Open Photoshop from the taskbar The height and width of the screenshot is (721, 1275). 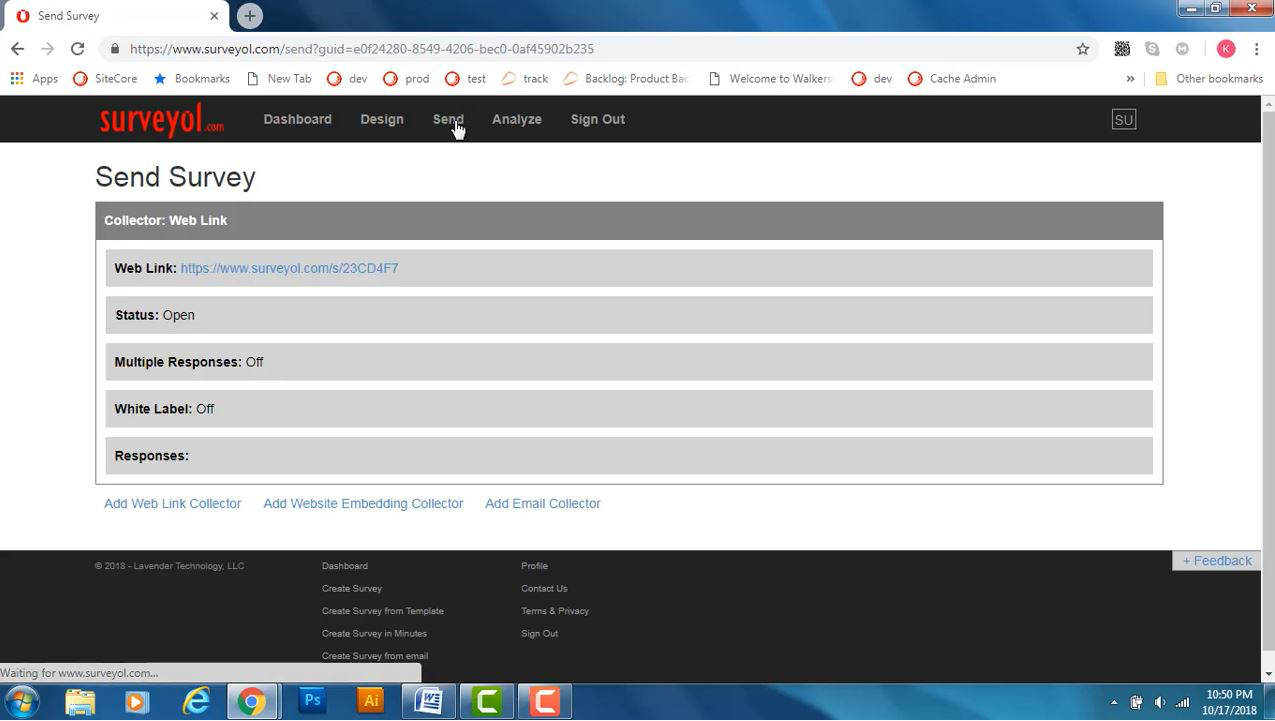[x=312, y=702]
